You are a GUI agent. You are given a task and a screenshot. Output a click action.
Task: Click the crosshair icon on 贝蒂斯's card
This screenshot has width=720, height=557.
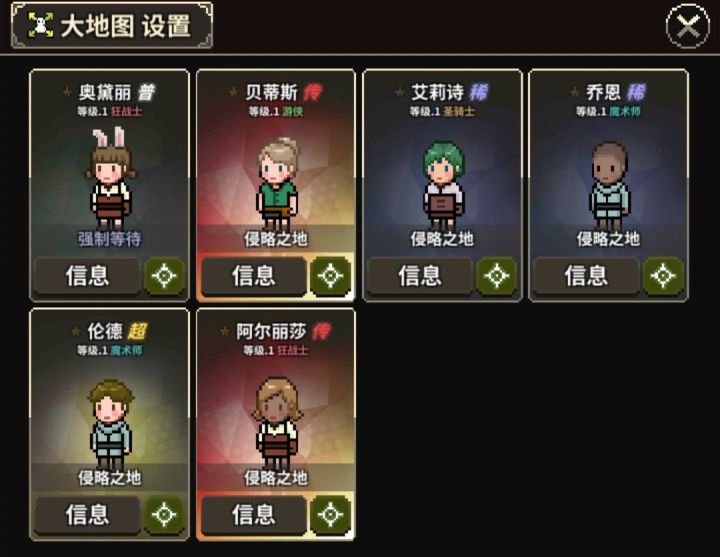click(331, 276)
